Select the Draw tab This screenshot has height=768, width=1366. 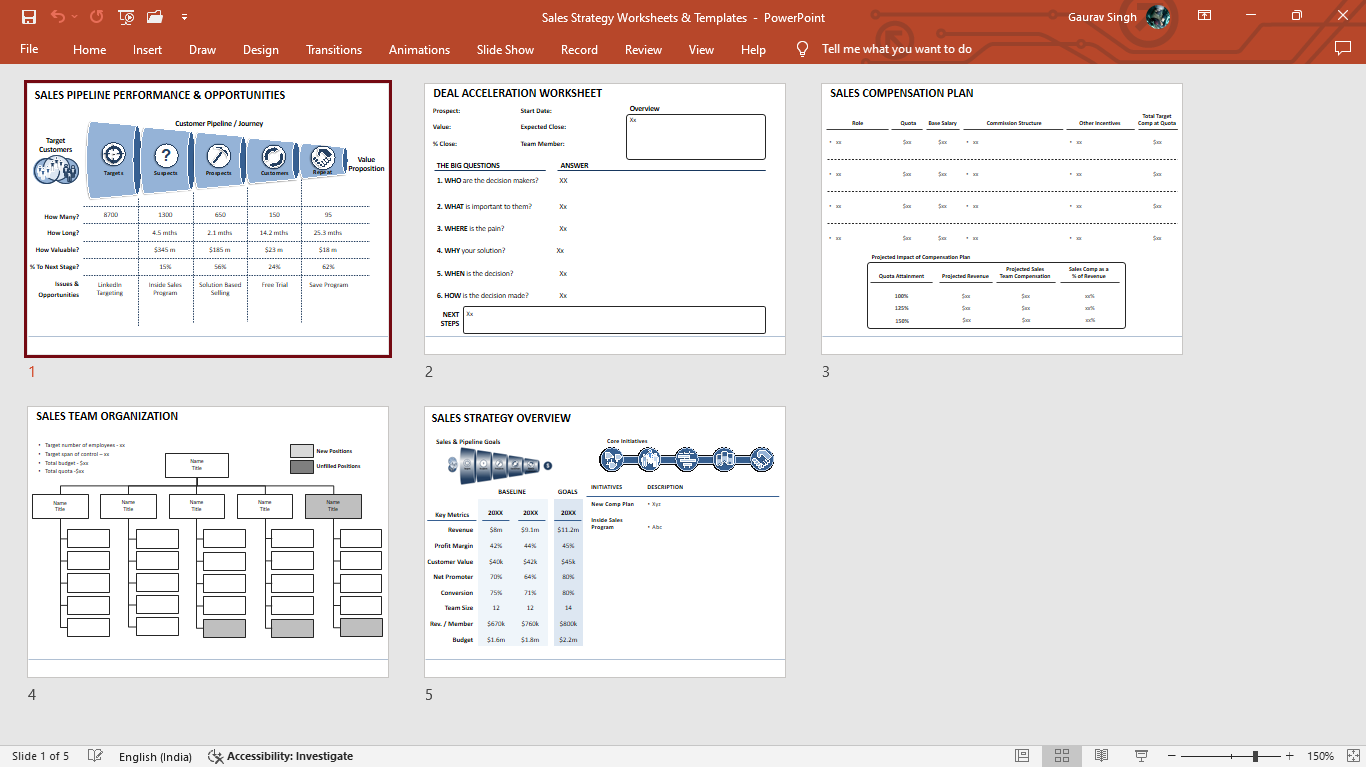(202, 49)
